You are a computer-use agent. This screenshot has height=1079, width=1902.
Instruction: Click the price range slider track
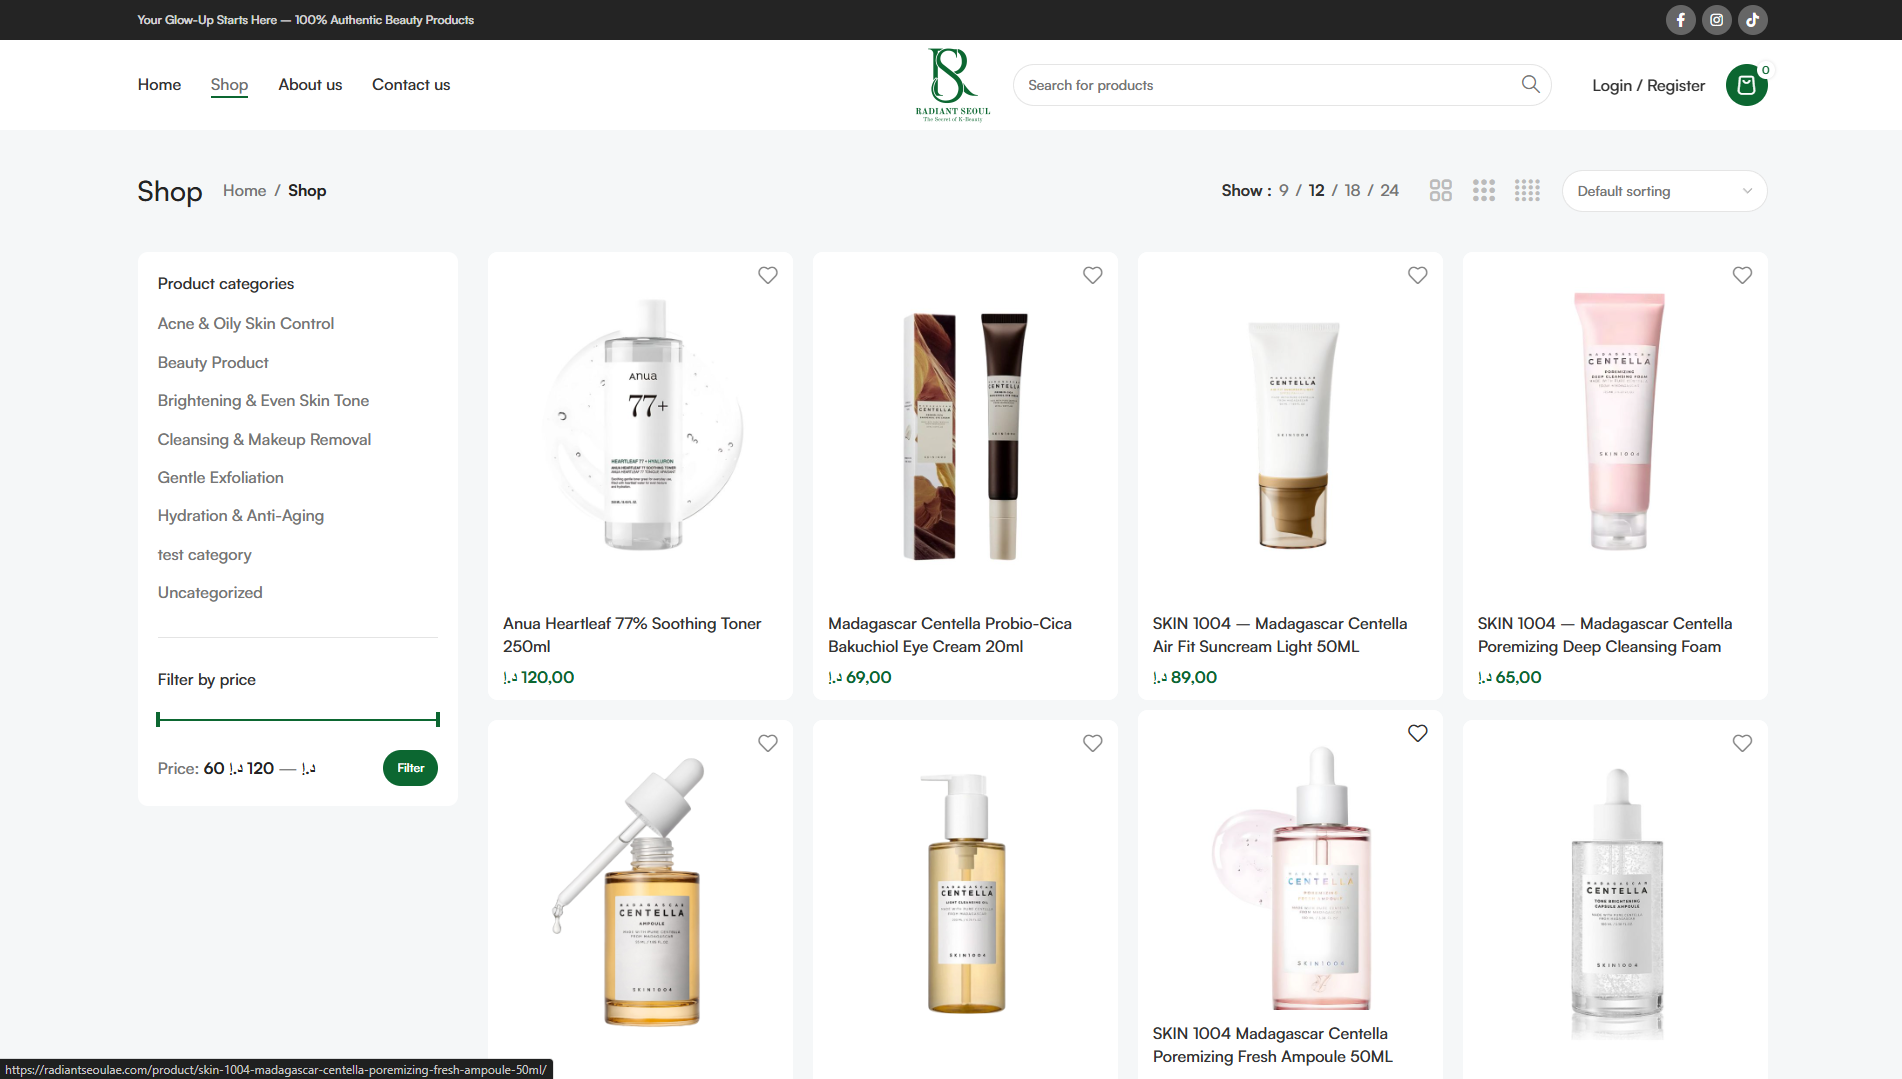tap(298, 719)
